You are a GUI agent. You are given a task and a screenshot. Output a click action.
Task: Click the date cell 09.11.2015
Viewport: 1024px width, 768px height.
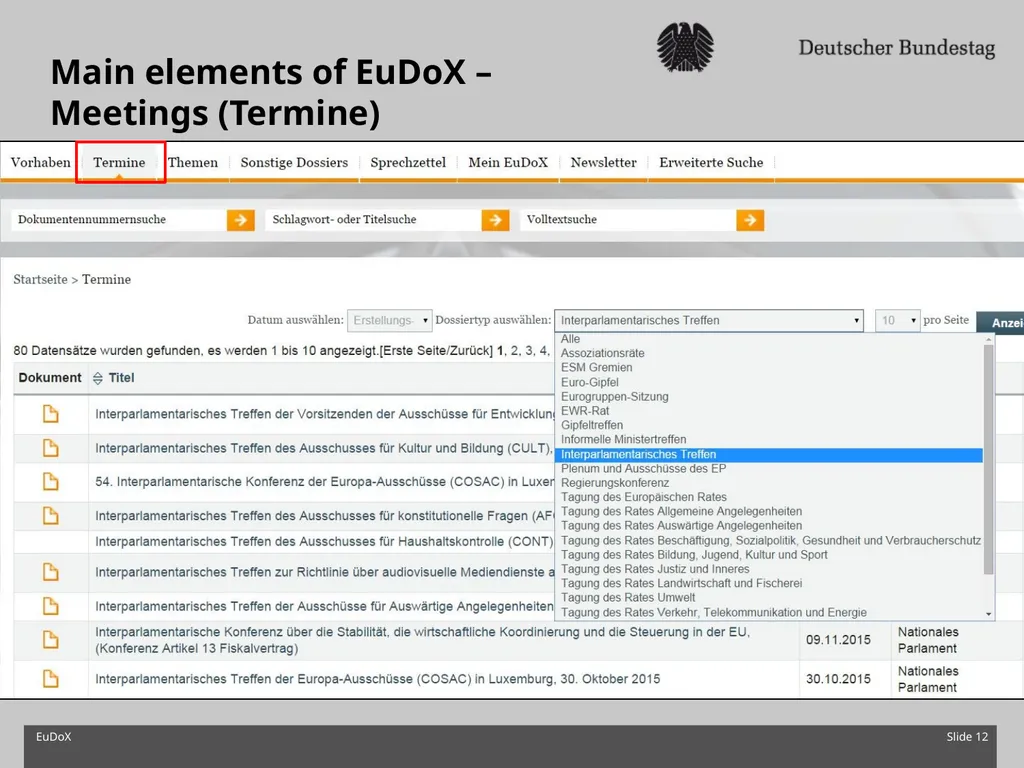pyautogui.click(x=838, y=640)
